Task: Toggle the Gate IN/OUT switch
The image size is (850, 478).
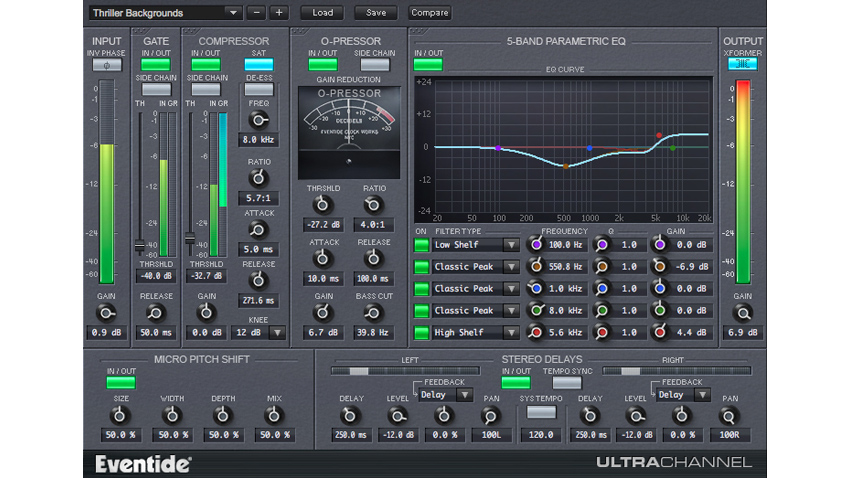Action: (156, 64)
